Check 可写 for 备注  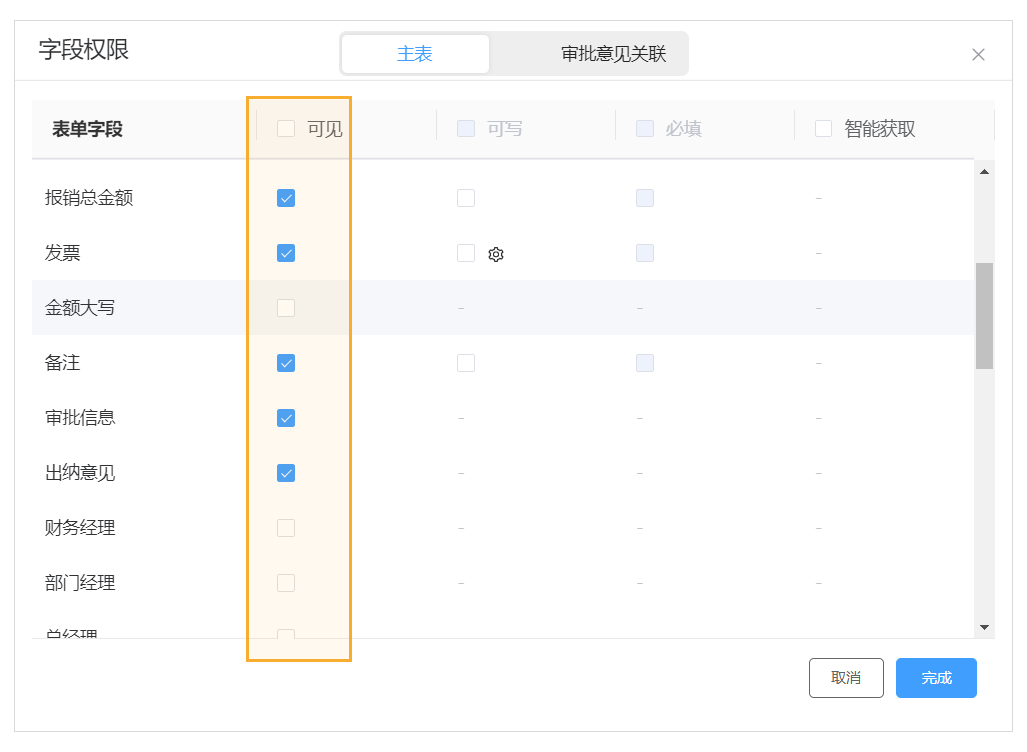465,363
